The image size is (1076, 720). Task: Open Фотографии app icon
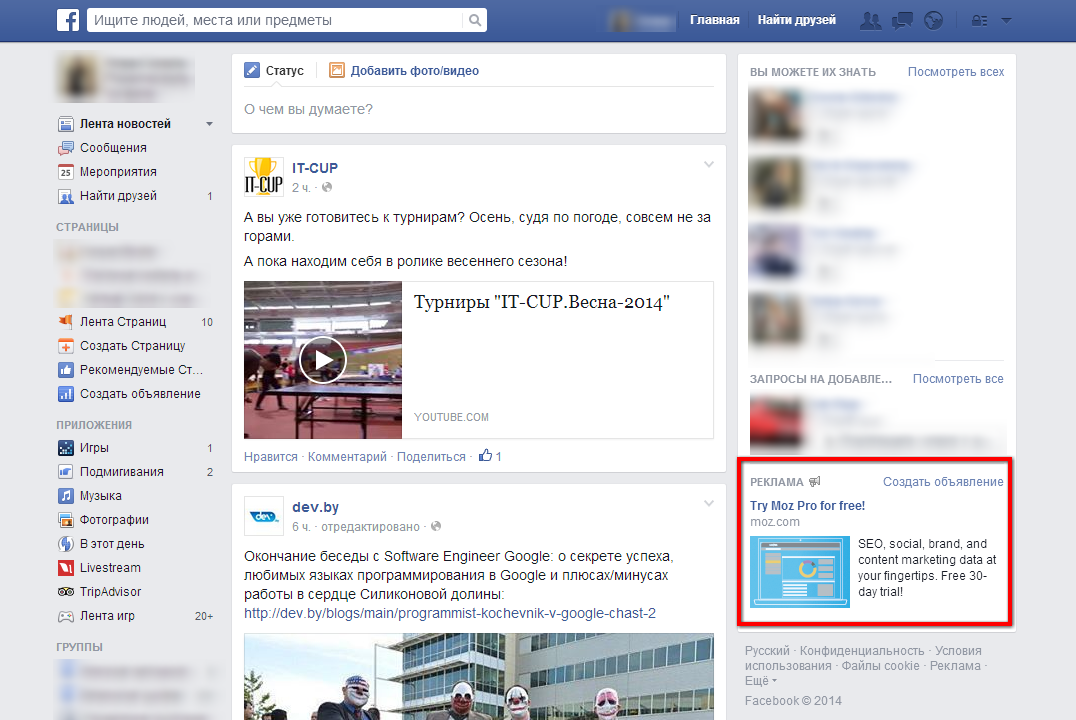(x=66, y=520)
